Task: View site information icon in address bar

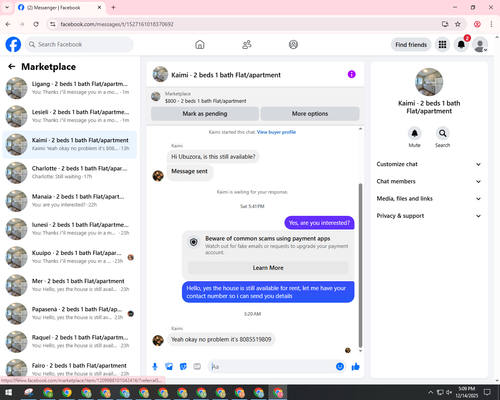Action: coord(53,24)
